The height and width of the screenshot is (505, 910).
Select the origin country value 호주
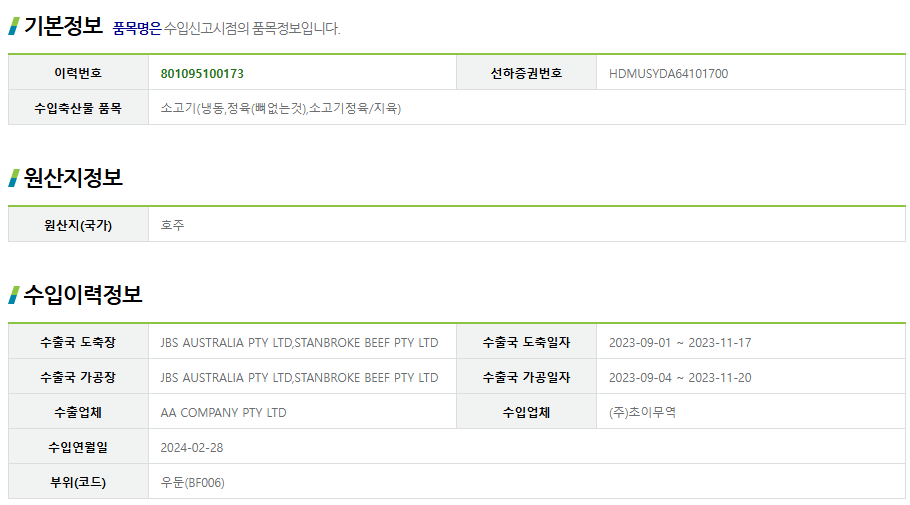pos(173,225)
